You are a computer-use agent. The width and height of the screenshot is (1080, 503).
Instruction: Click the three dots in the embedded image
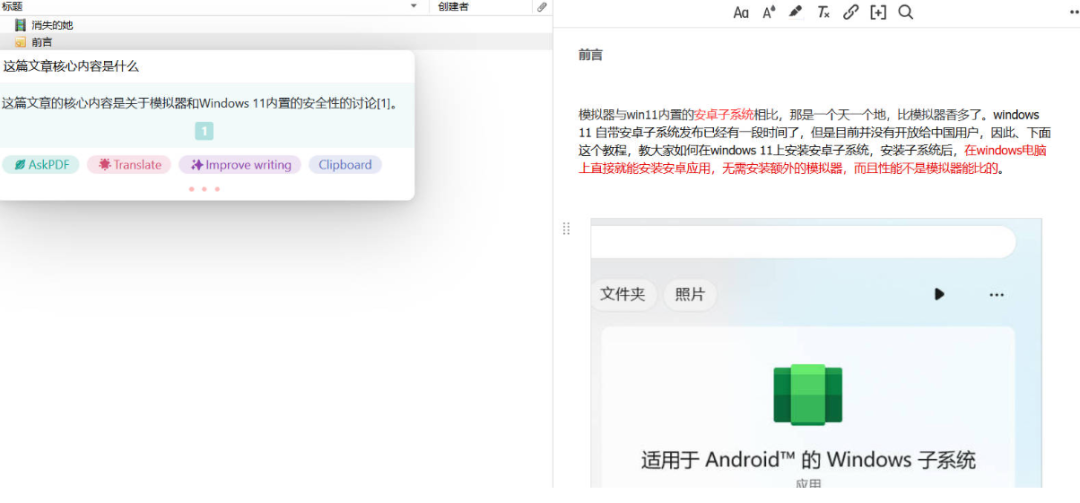996,295
